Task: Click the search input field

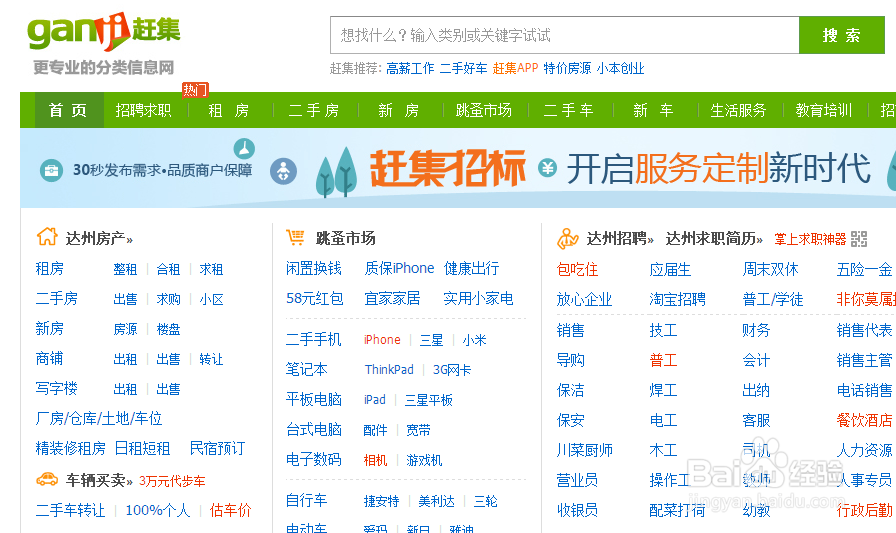Action: pos(565,35)
